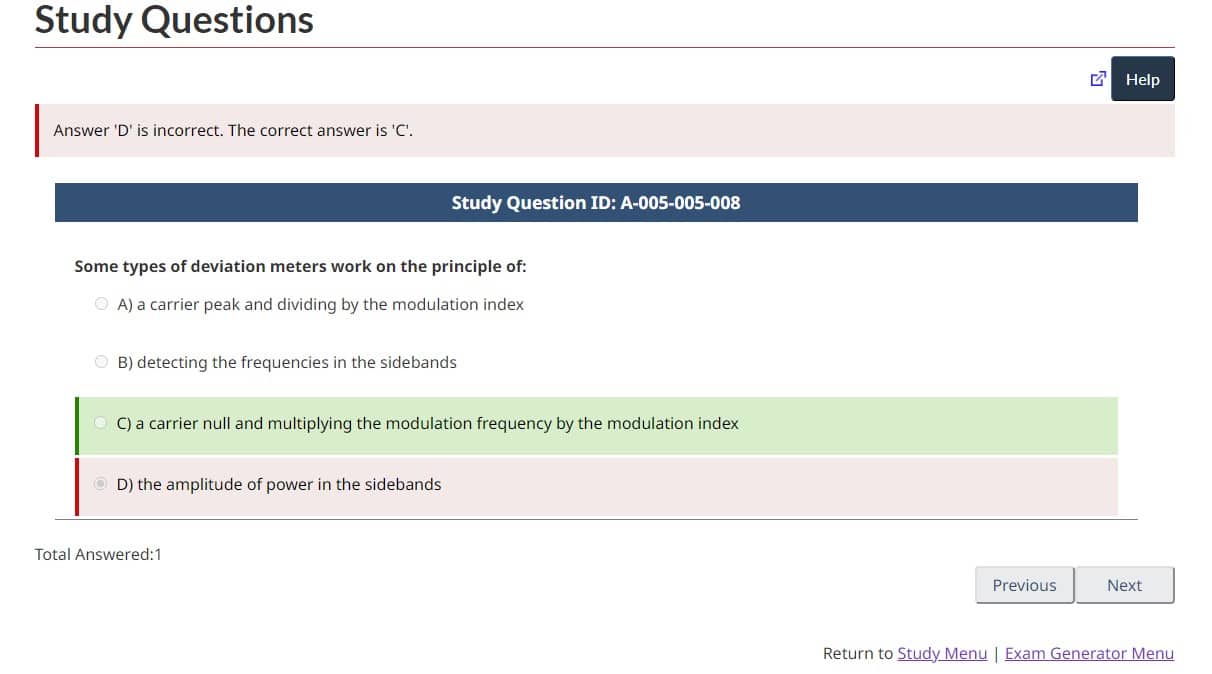This screenshot has width=1212, height=674.
Task: Click "detecting the frequencies in the sidebands" text
Action: click(287, 362)
